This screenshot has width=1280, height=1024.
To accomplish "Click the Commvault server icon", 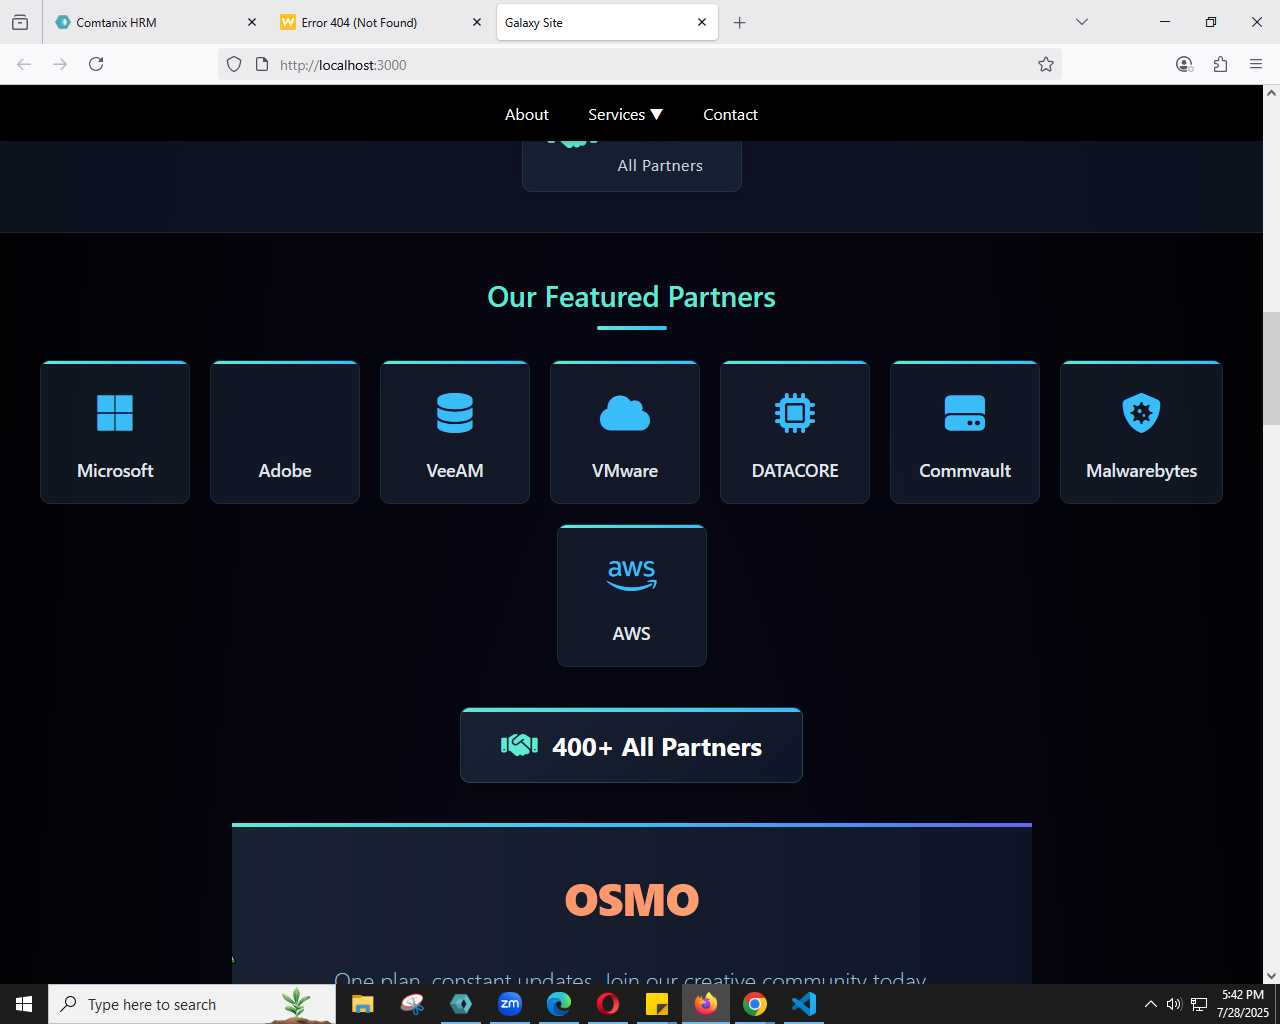I will tap(965, 413).
